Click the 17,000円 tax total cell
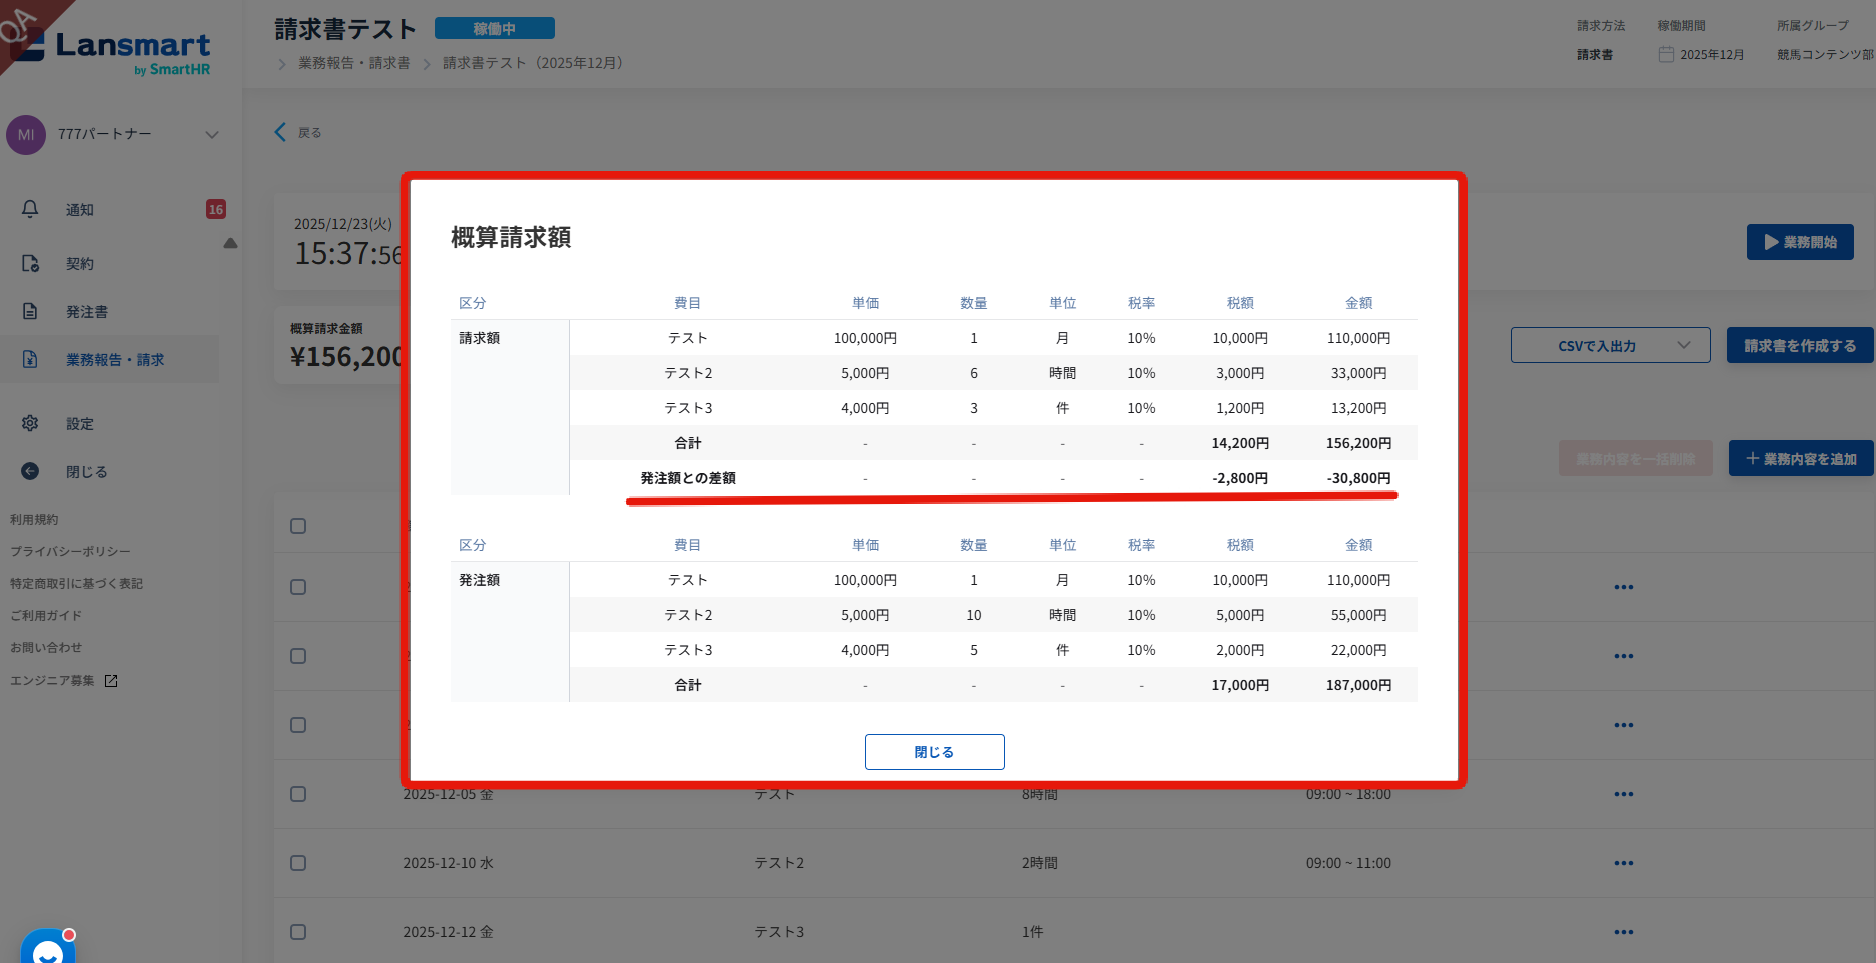This screenshot has width=1876, height=963. click(x=1240, y=685)
